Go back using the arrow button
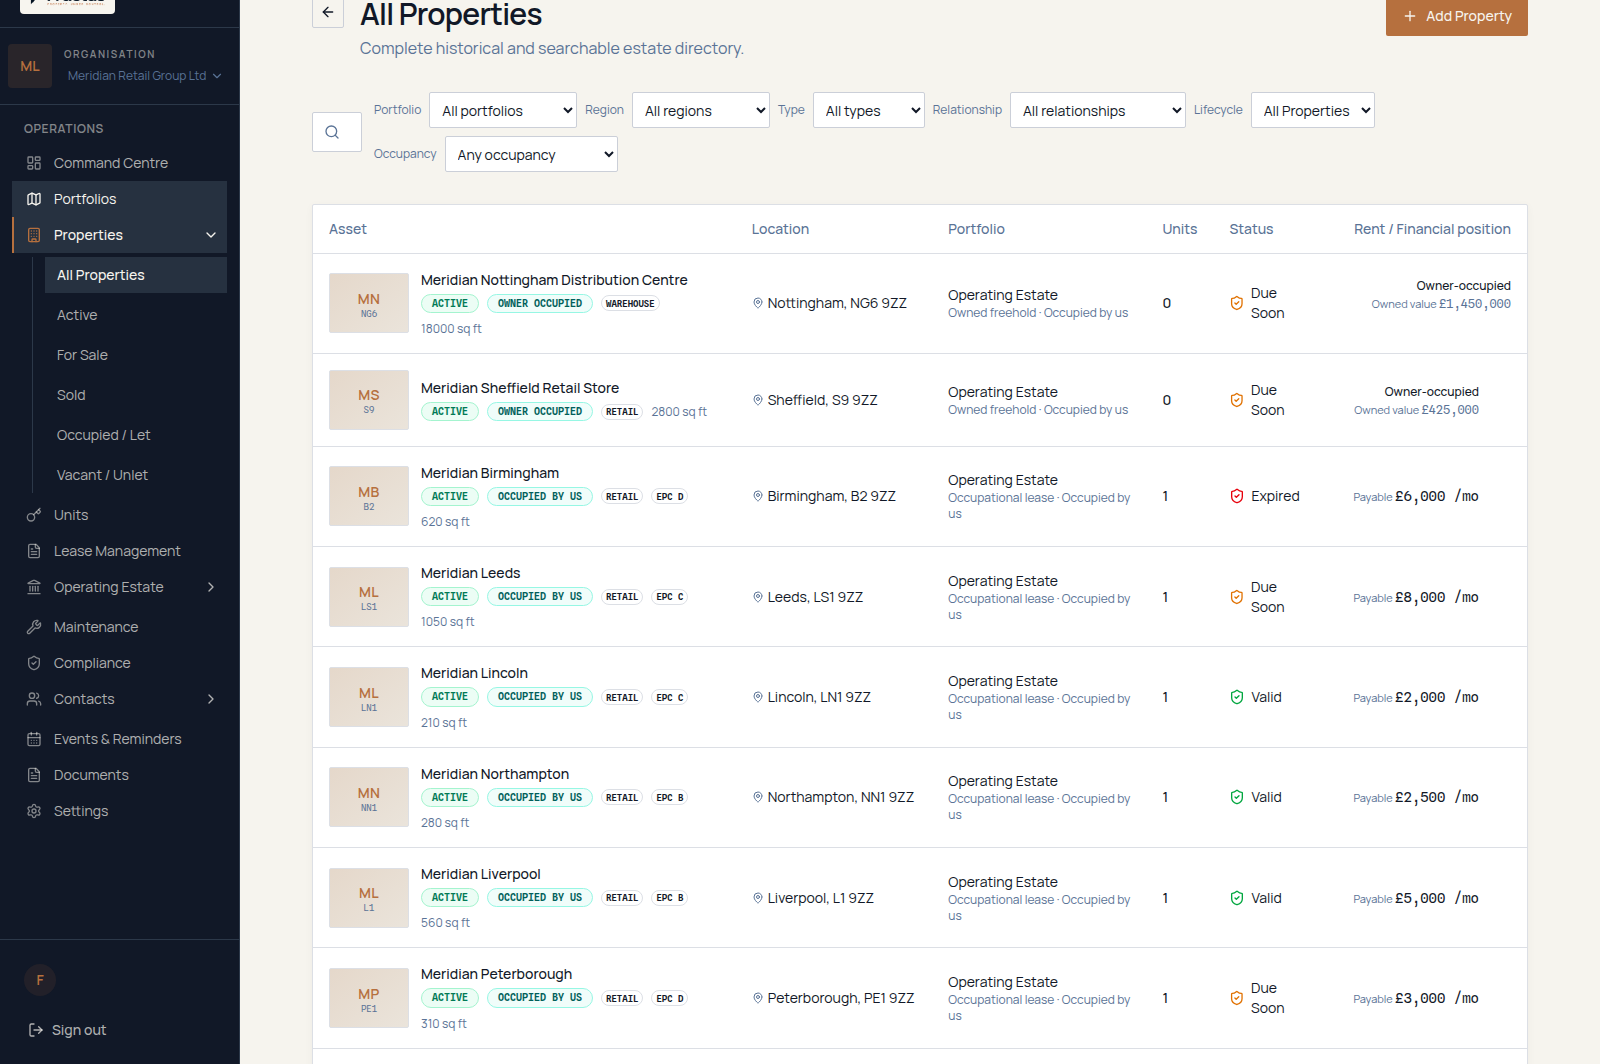This screenshot has width=1600, height=1064. 328,13
